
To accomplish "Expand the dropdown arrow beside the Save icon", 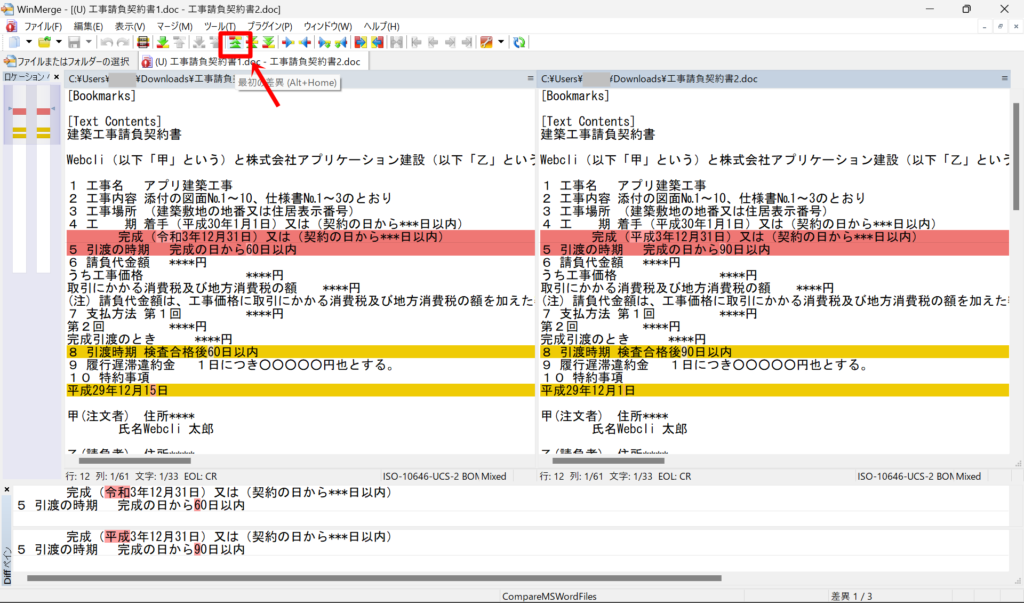I will 88,42.
